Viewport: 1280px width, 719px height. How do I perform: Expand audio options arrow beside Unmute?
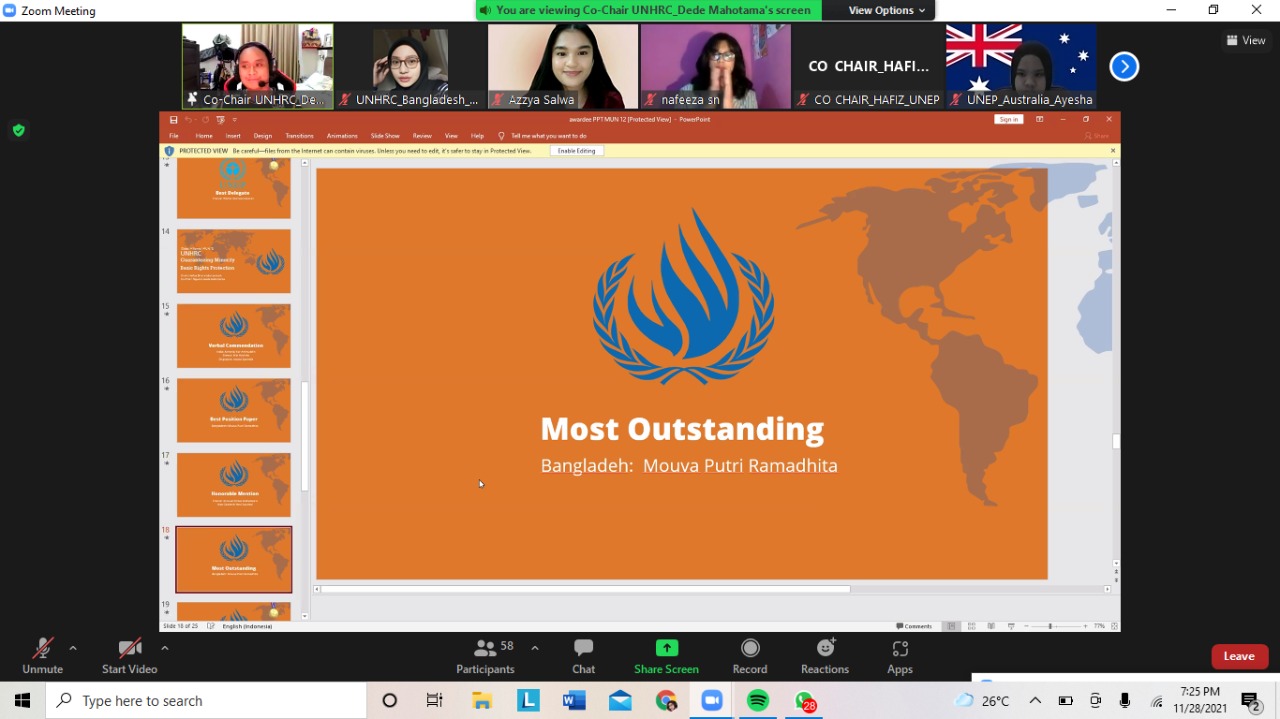point(73,648)
